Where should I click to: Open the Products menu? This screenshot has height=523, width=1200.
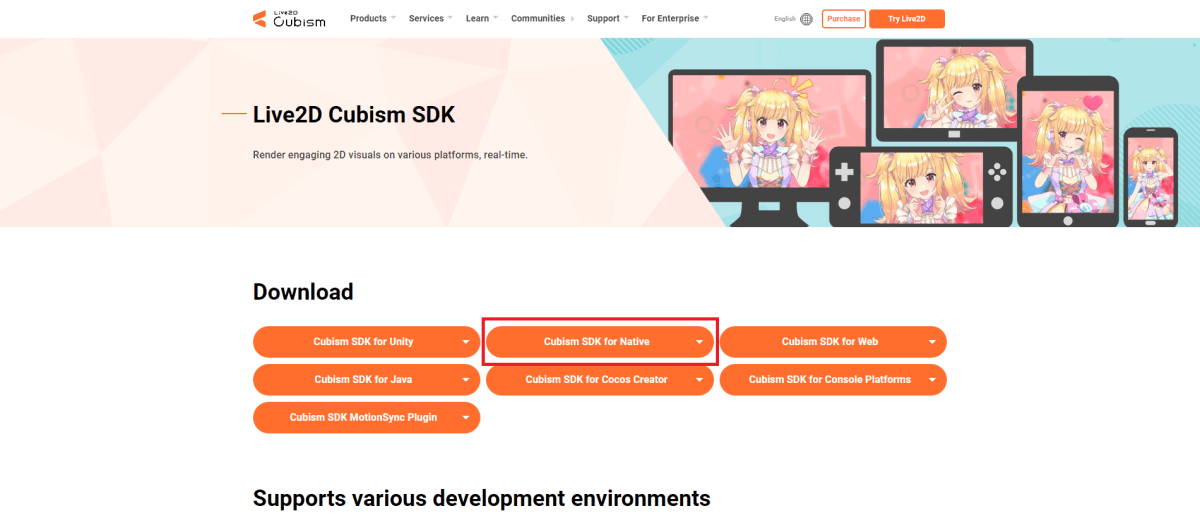pyautogui.click(x=373, y=18)
